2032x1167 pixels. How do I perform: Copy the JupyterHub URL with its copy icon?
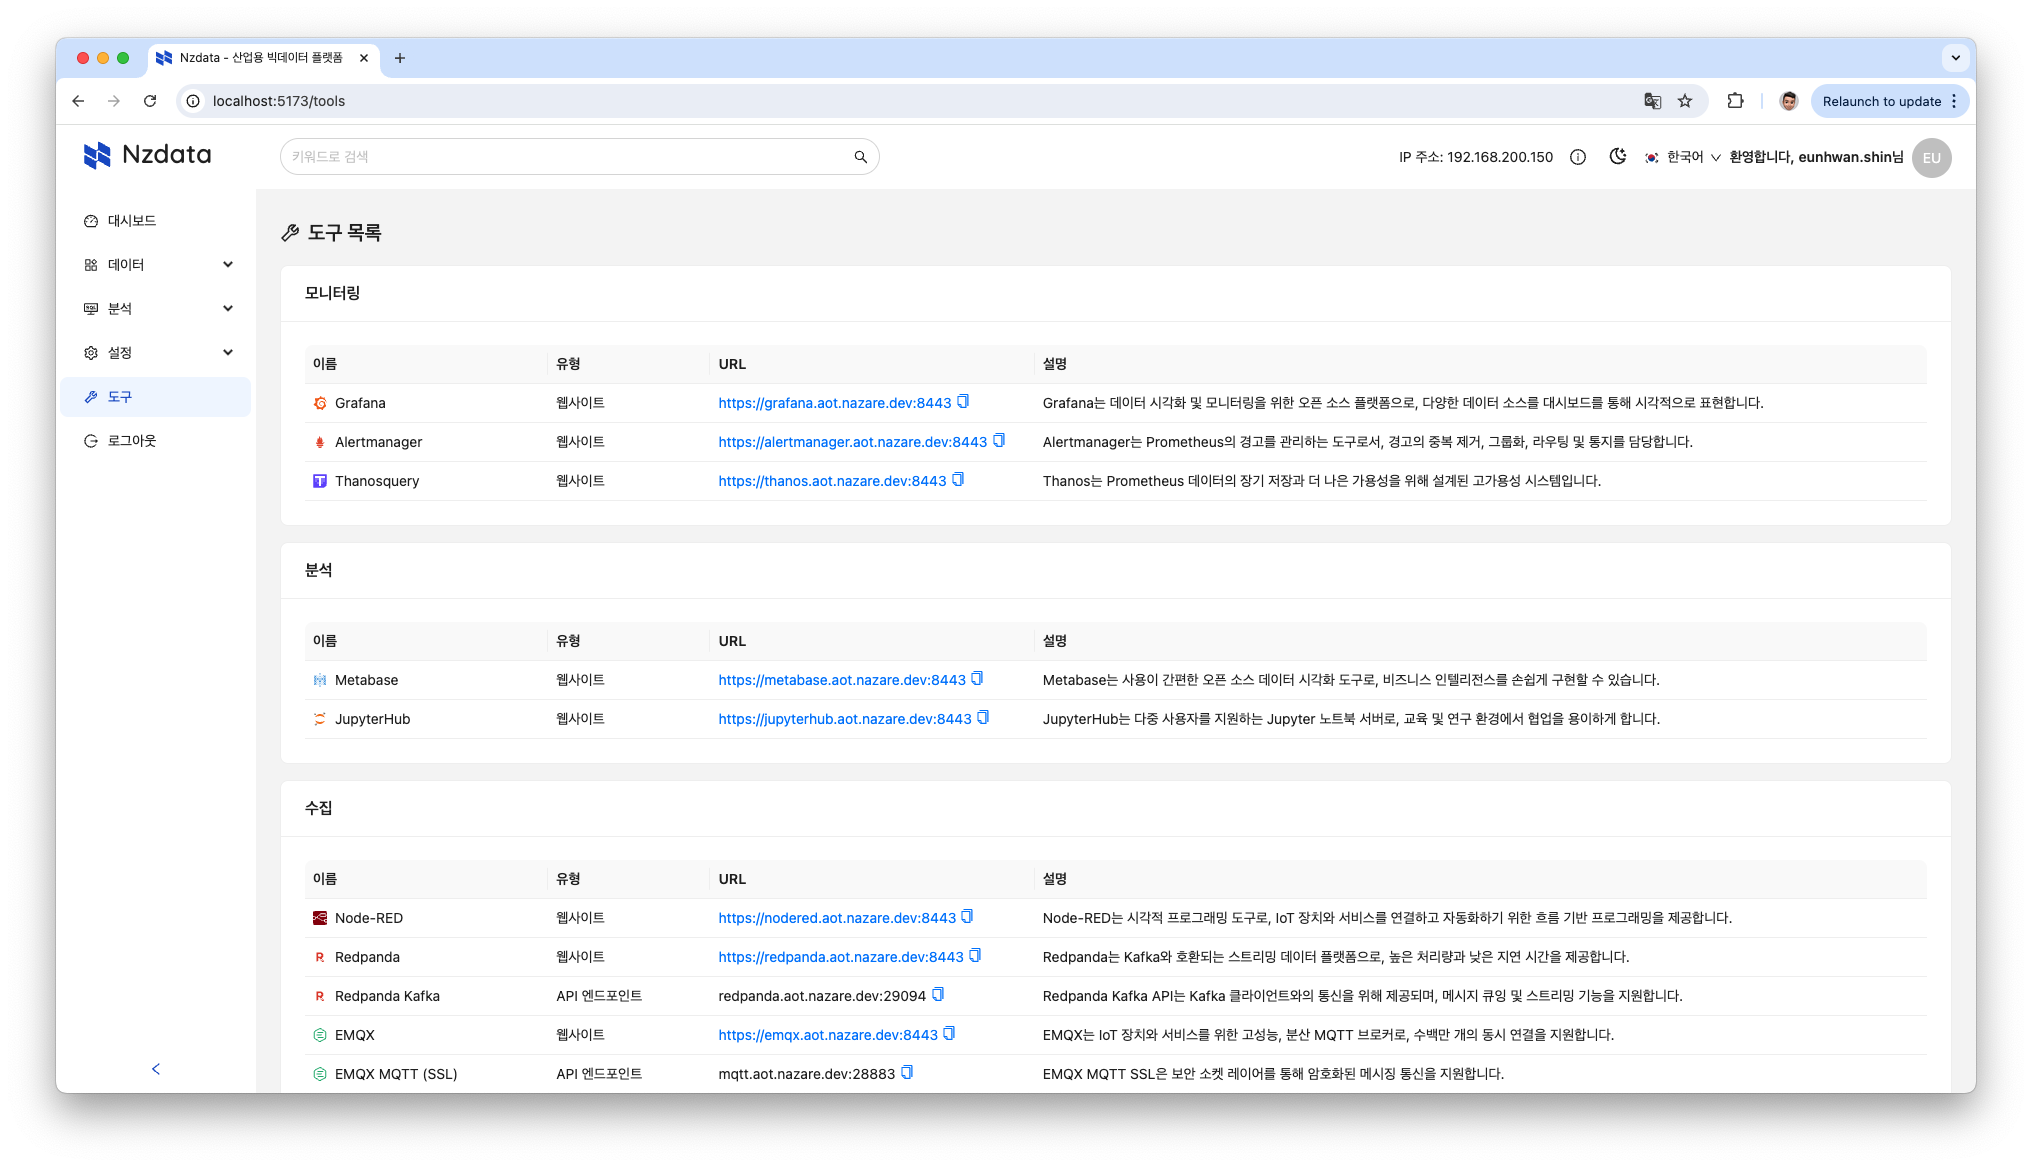(983, 718)
